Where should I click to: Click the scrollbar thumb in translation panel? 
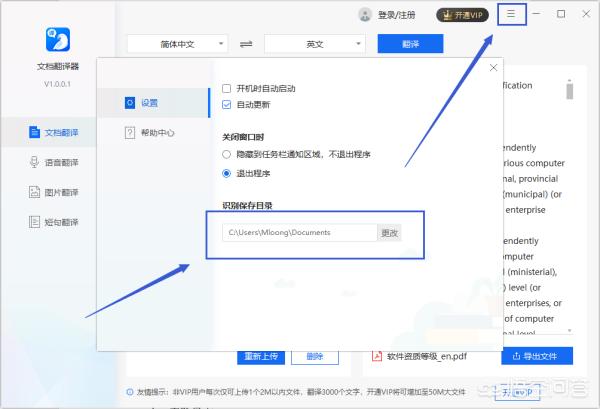(569, 91)
